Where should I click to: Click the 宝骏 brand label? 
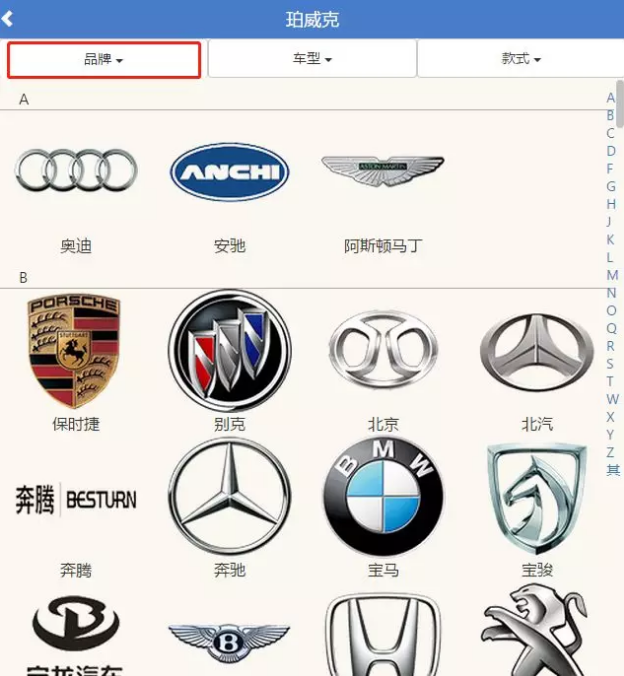(x=537, y=570)
